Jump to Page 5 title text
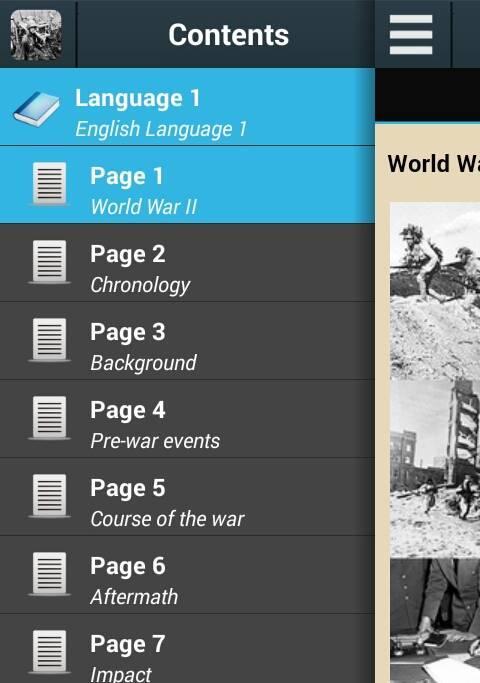 click(x=128, y=488)
